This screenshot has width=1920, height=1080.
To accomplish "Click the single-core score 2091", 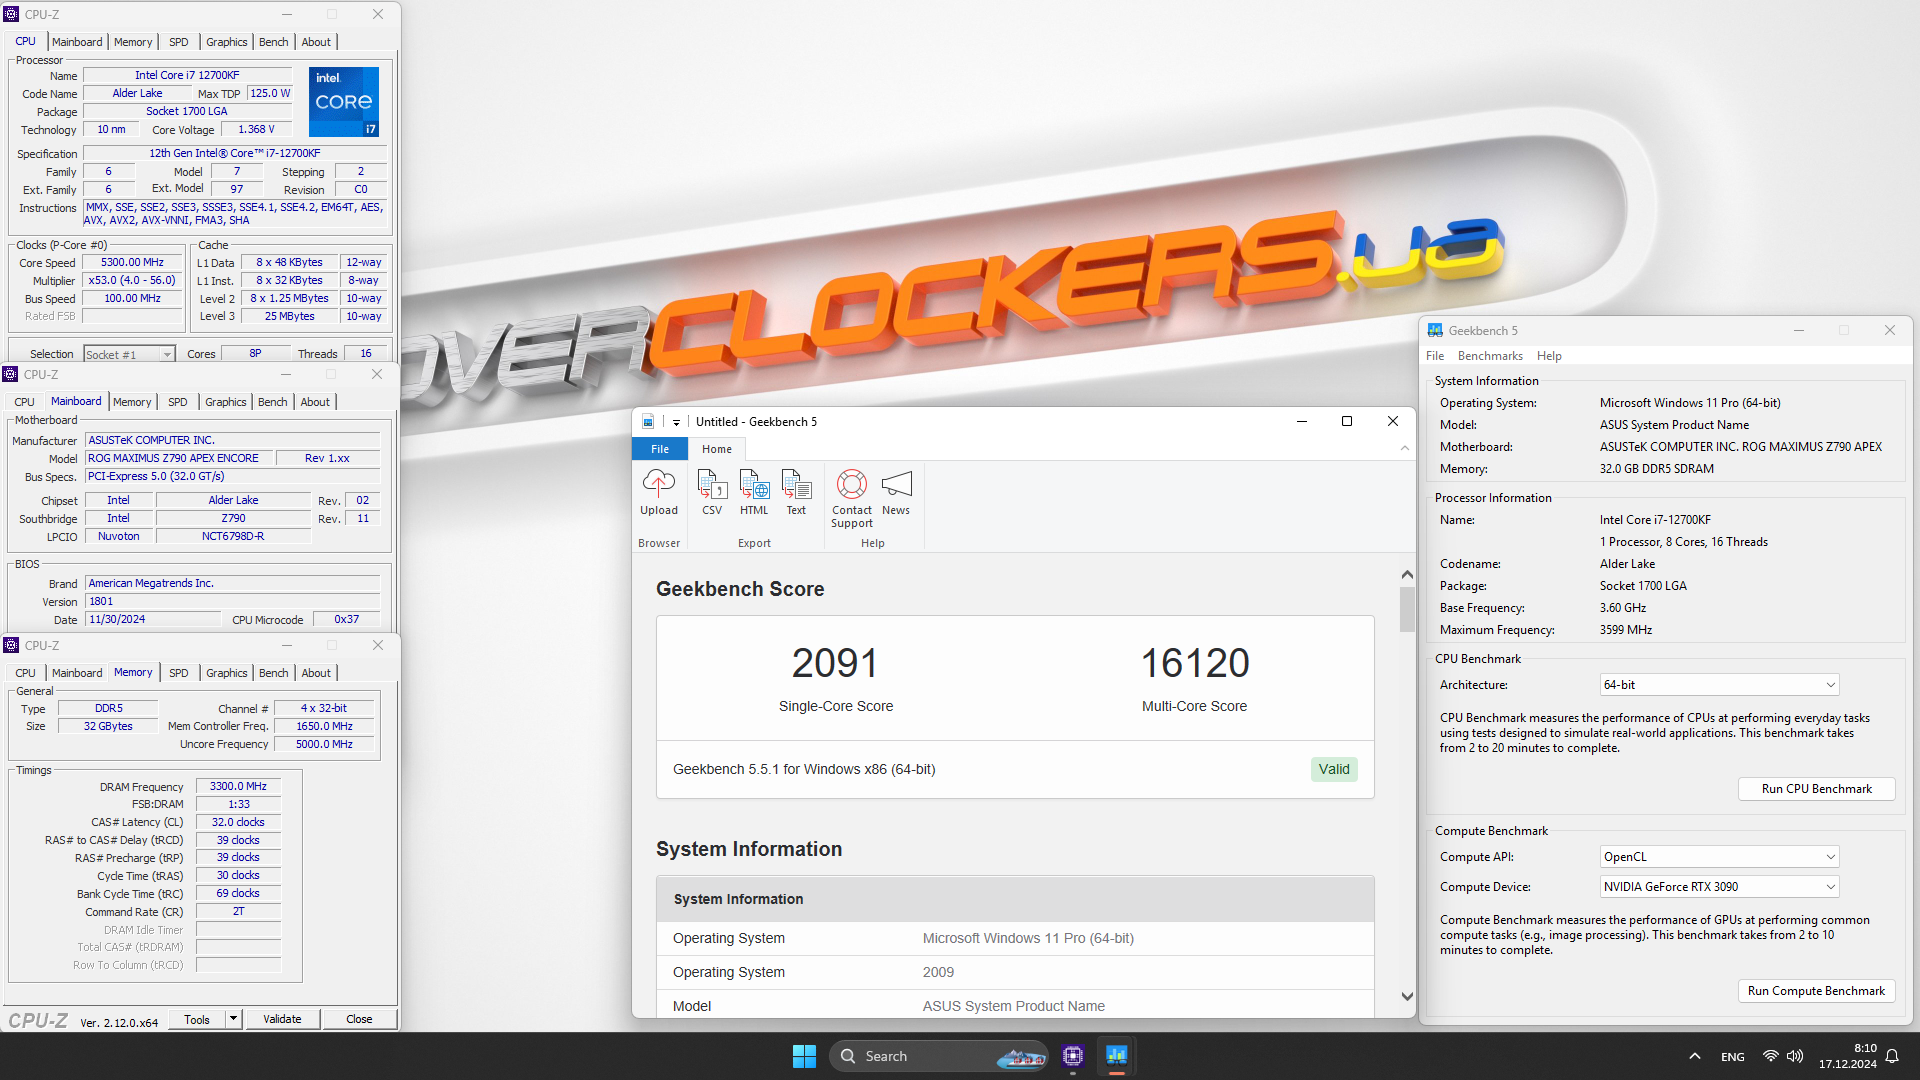I will point(835,663).
